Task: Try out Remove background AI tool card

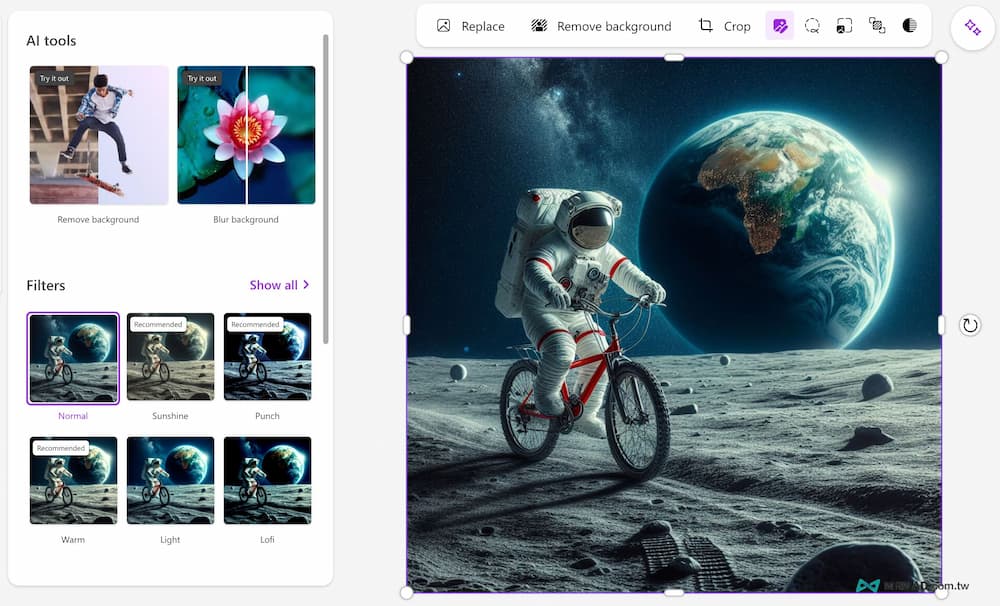Action: pos(99,135)
